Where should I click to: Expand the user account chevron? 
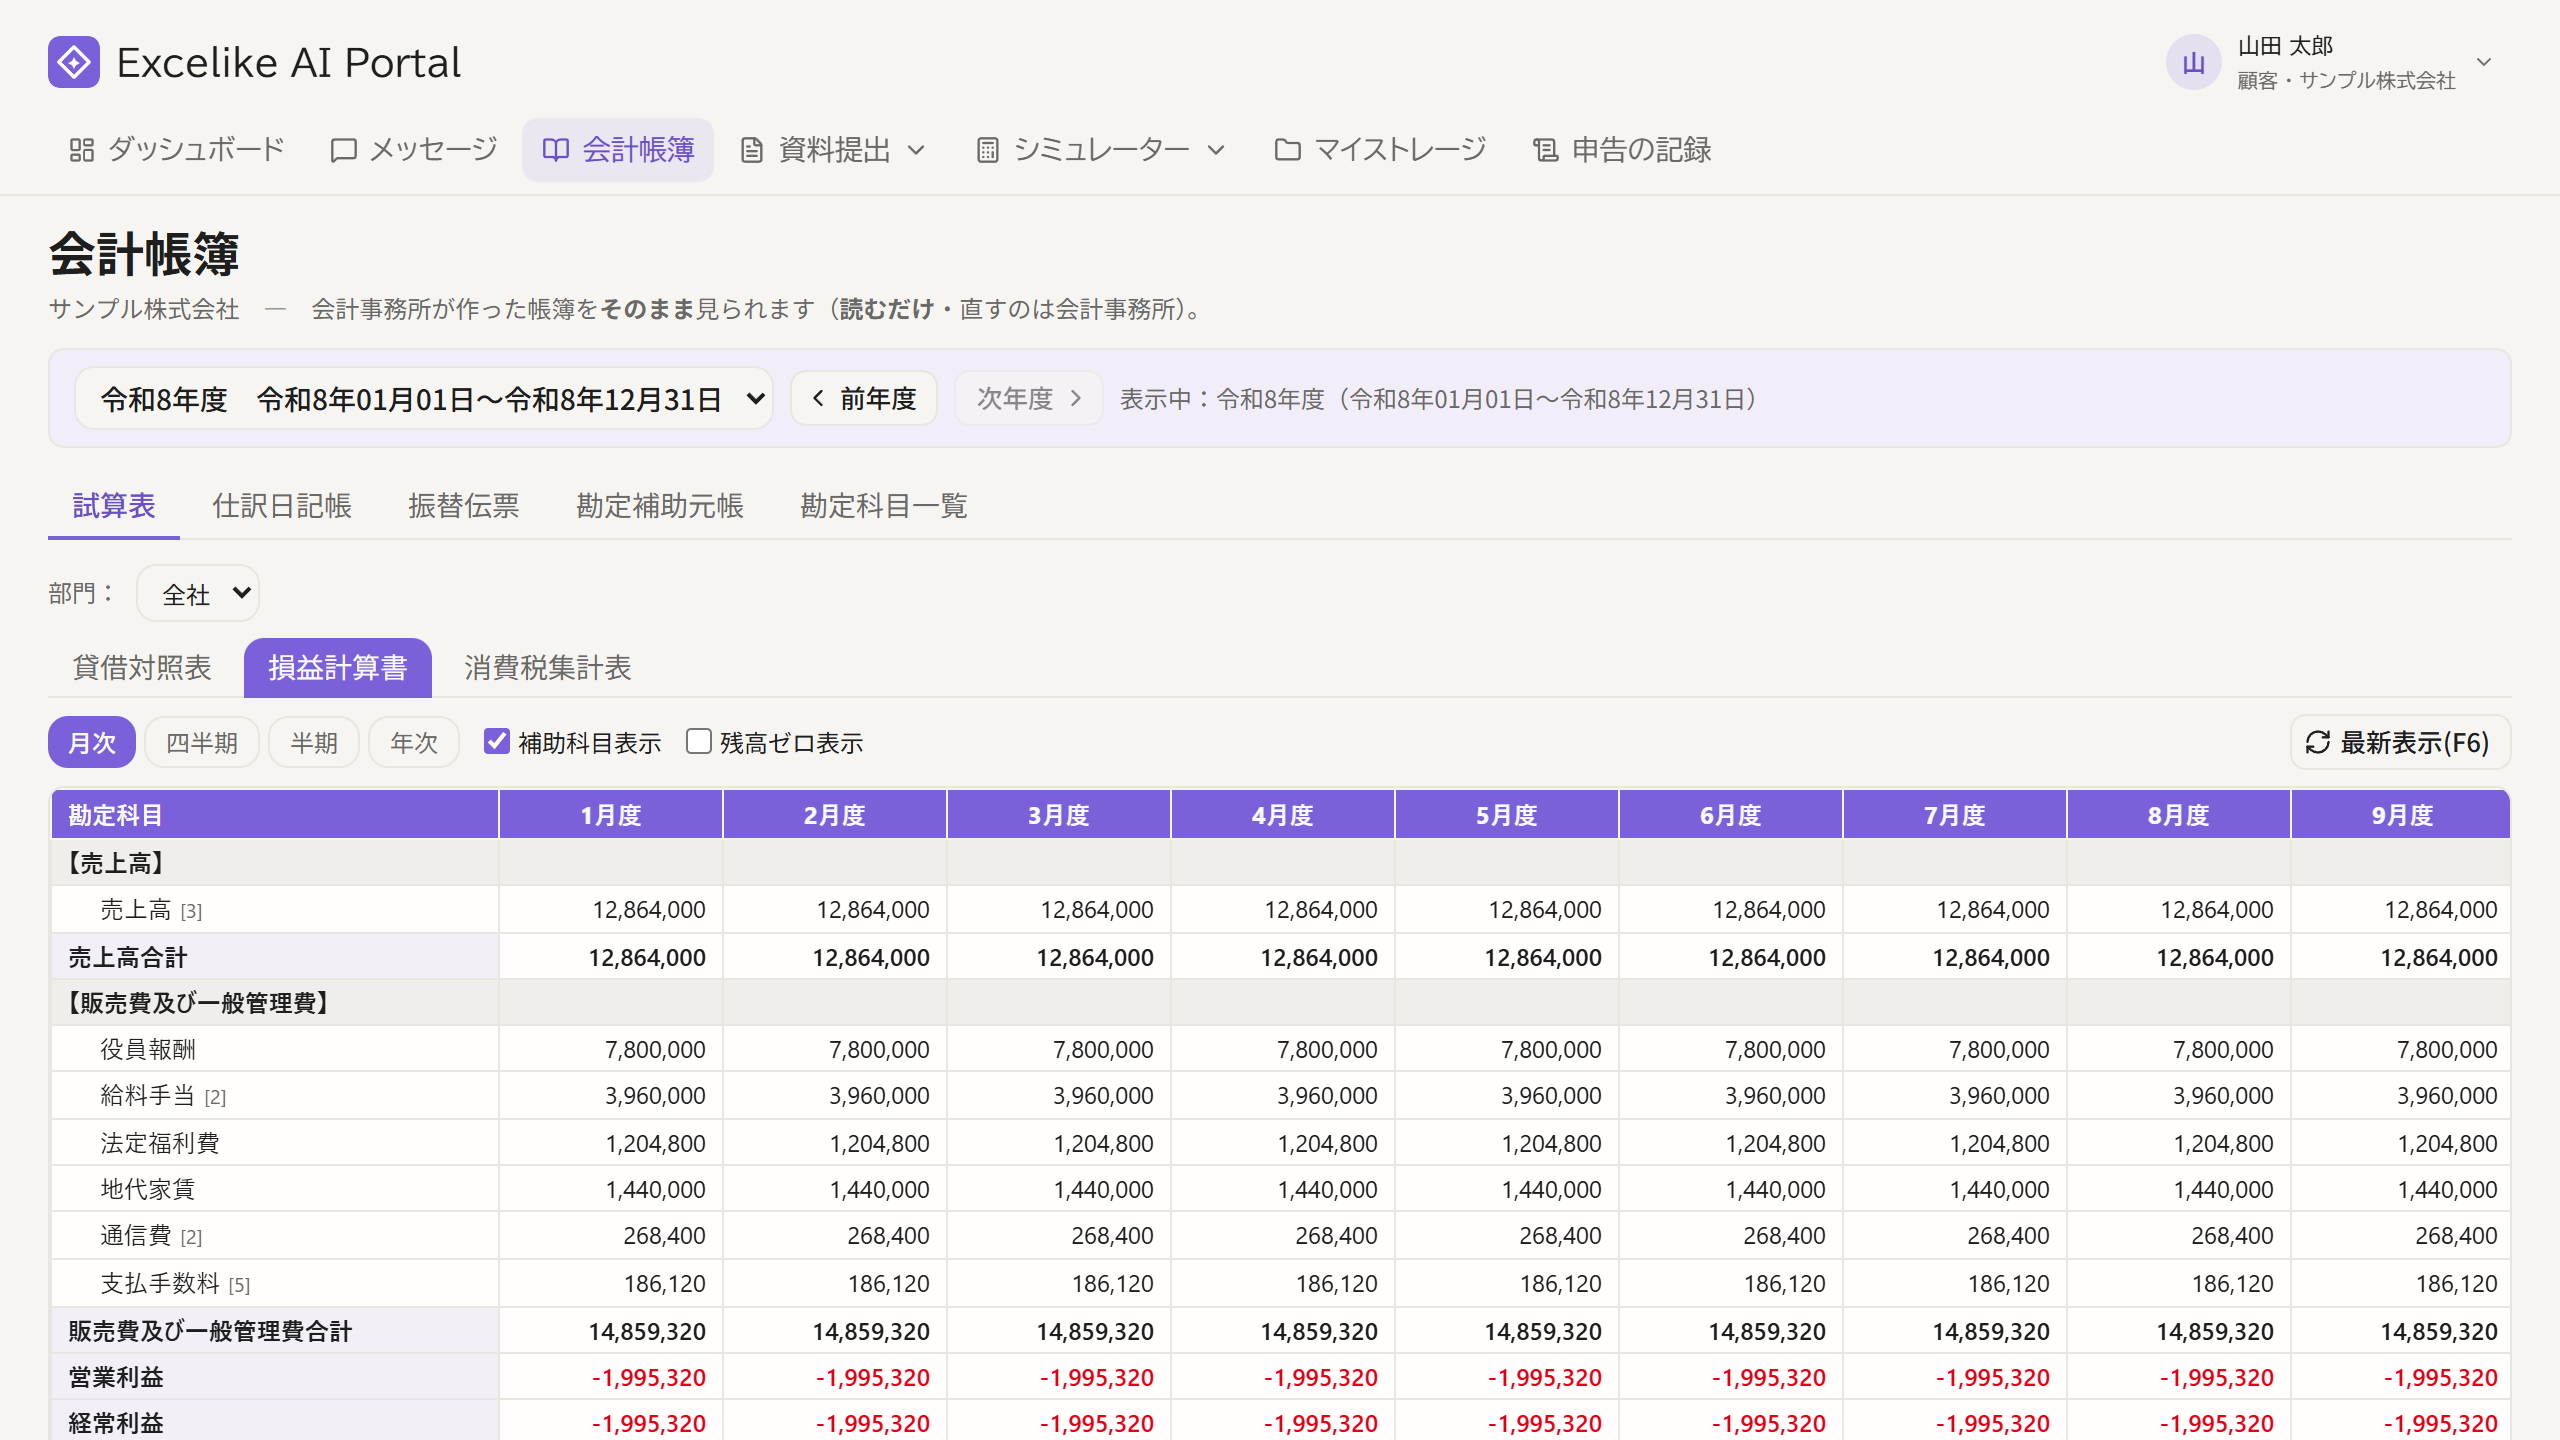(x=2484, y=62)
